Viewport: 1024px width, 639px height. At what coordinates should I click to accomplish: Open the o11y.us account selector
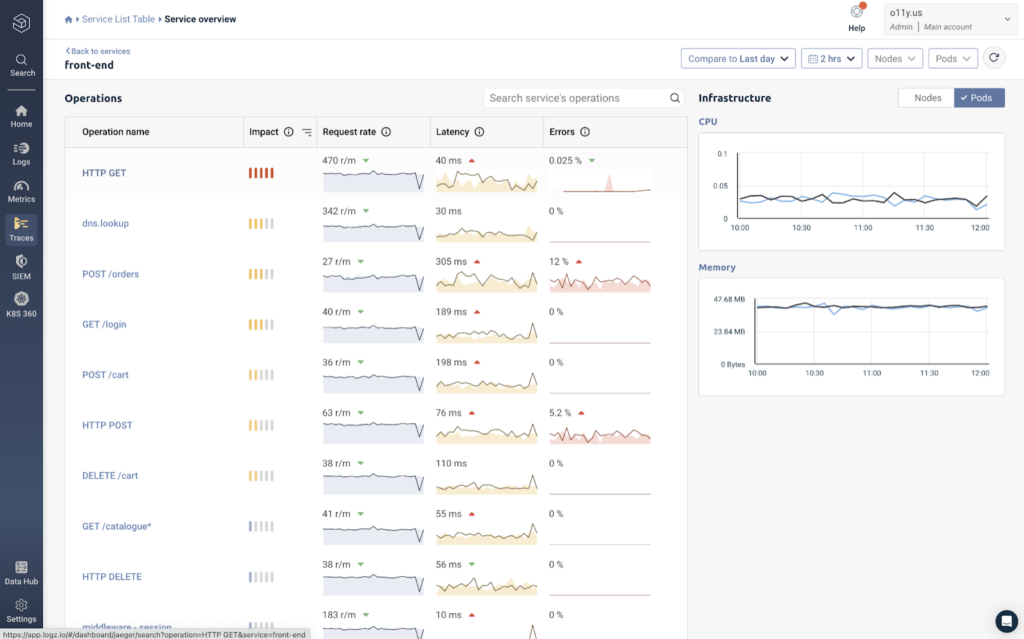[950, 19]
